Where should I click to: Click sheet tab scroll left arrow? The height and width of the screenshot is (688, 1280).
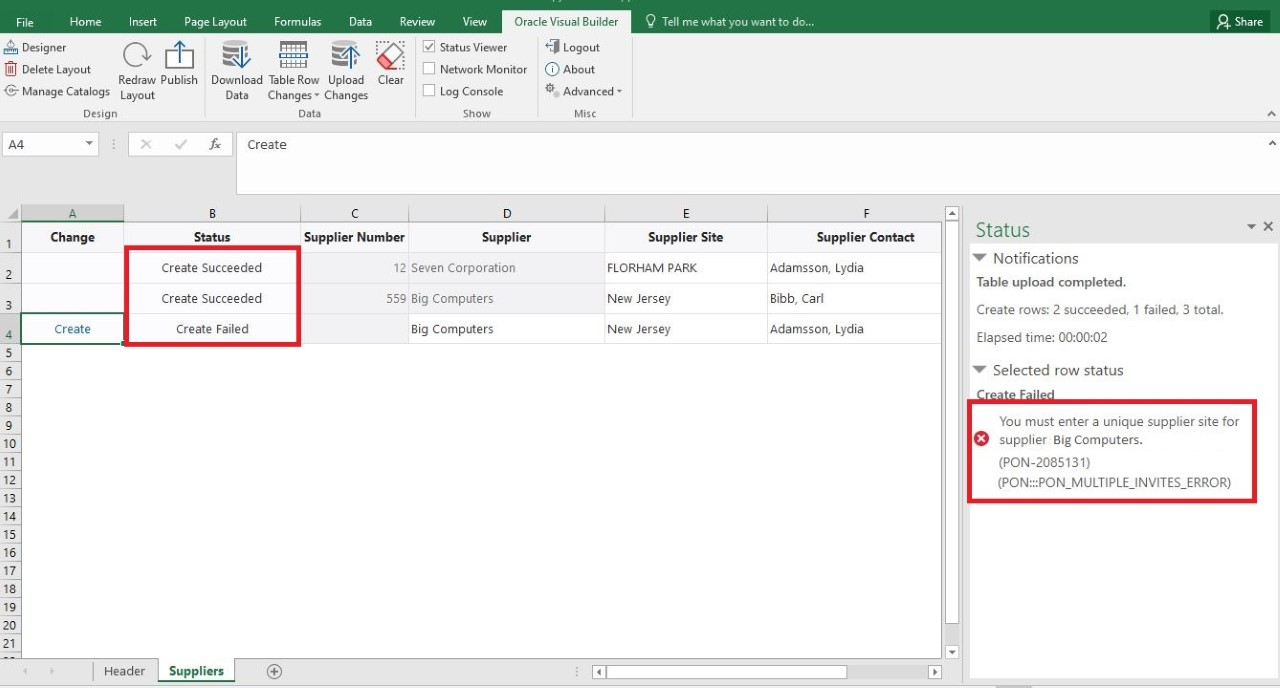(x=25, y=671)
